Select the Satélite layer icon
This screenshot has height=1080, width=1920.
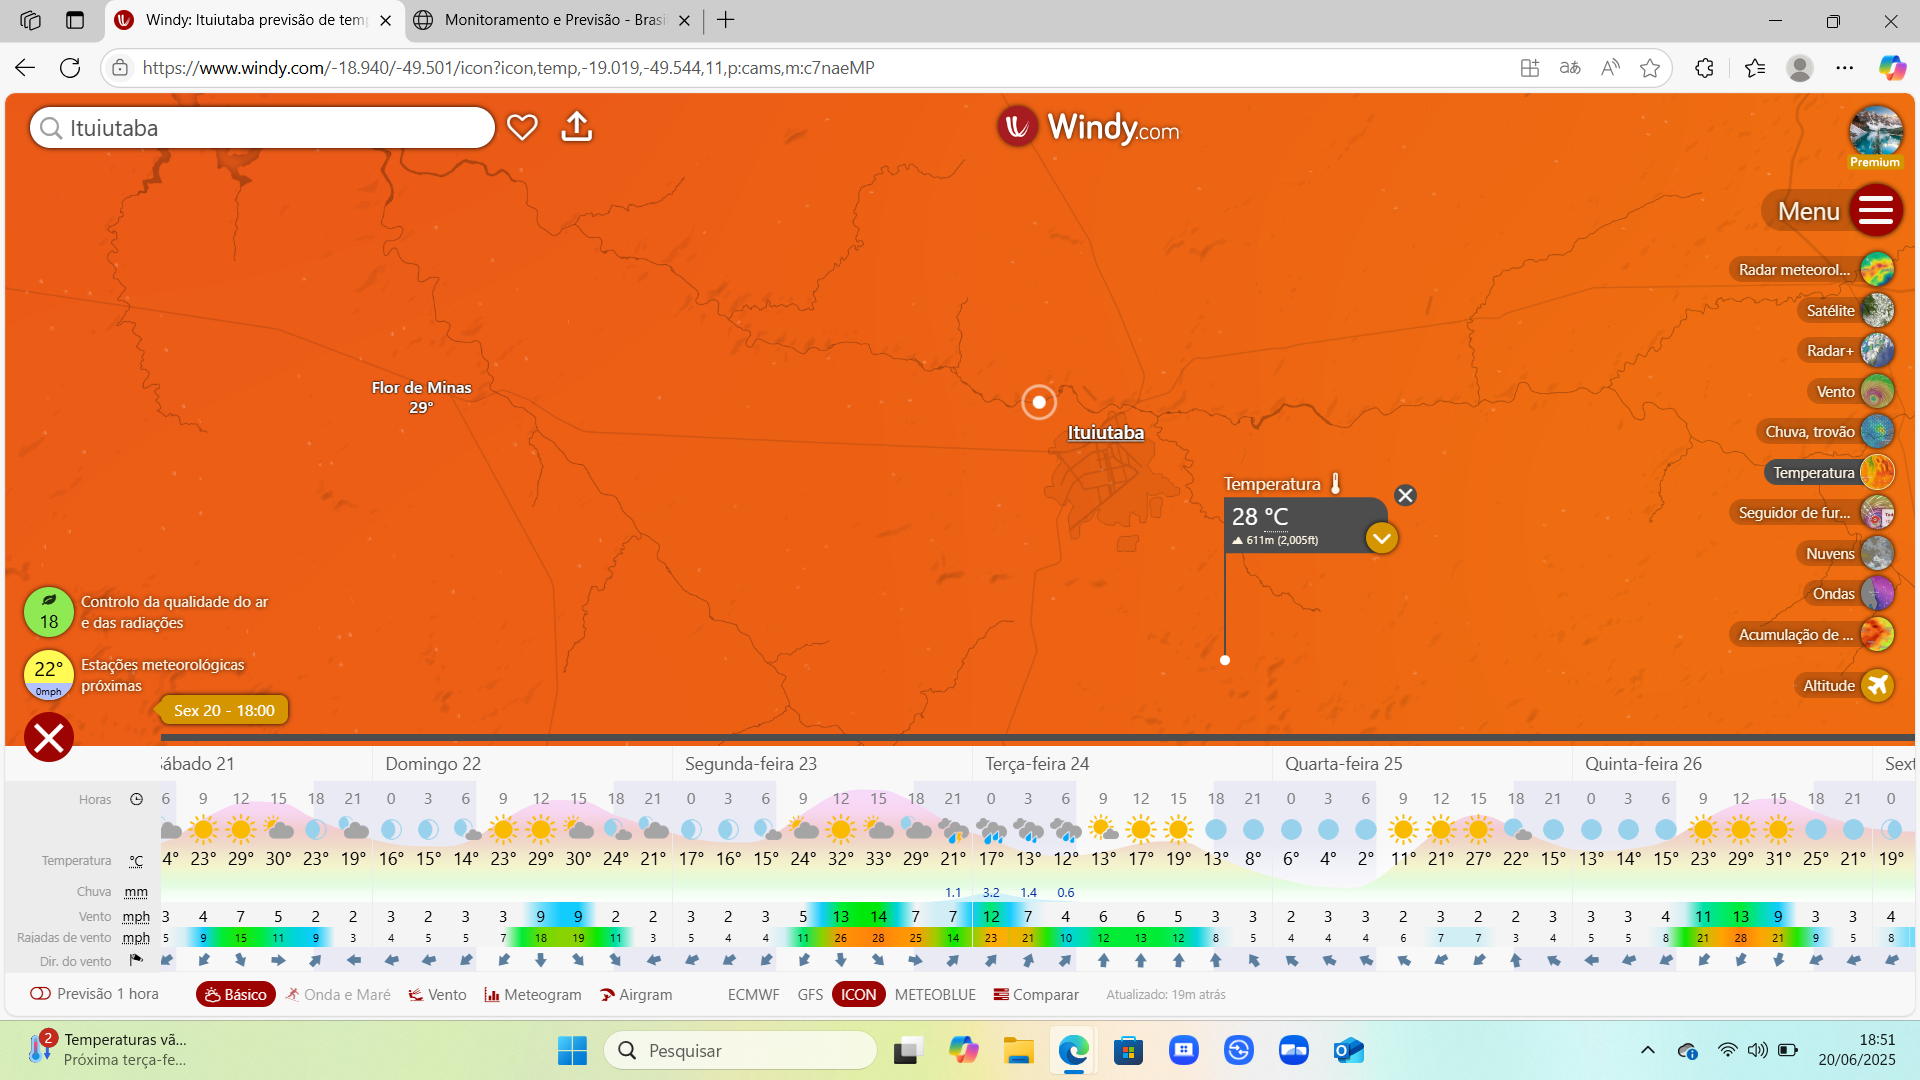pyautogui.click(x=1877, y=310)
